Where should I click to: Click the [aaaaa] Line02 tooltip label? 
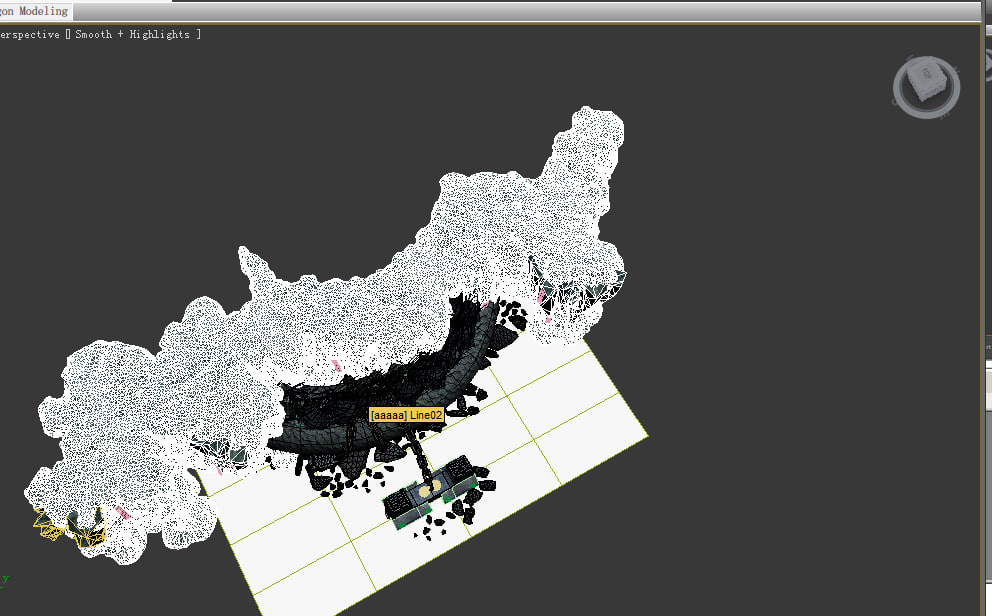tap(407, 415)
